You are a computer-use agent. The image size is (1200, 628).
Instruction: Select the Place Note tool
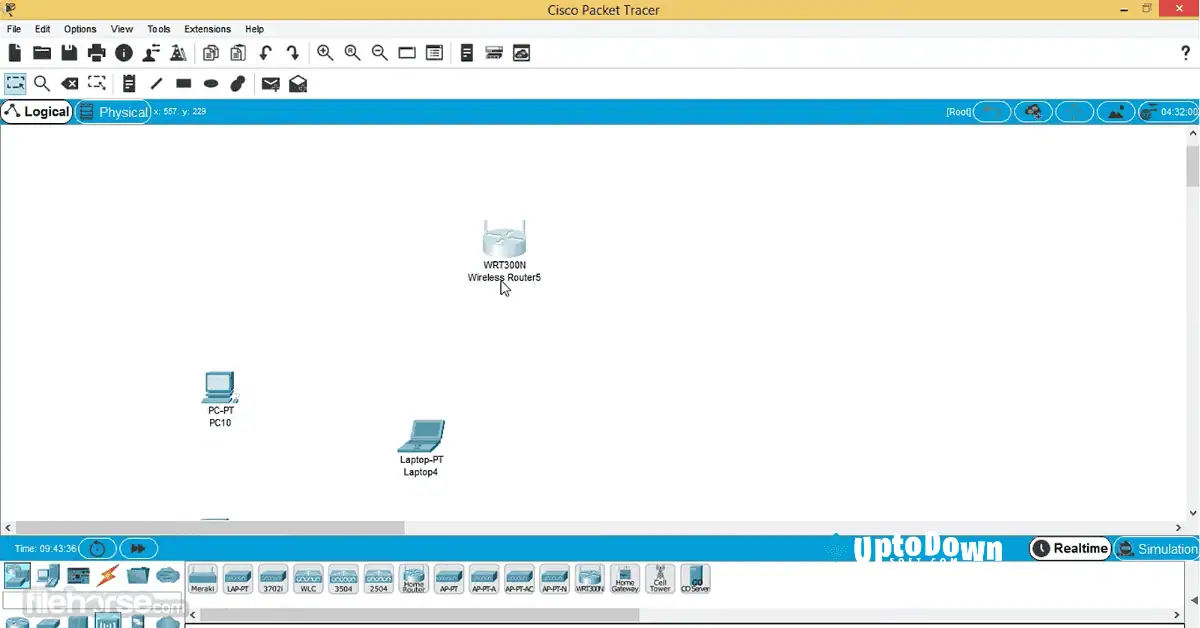129,84
